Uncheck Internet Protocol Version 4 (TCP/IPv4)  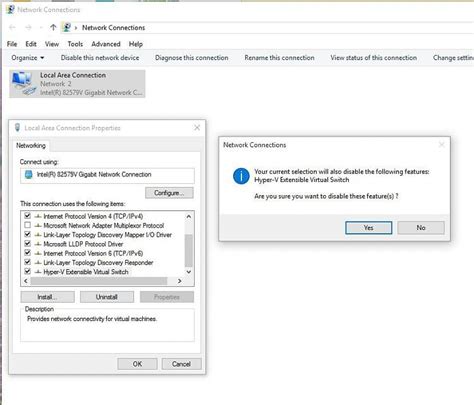click(27, 216)
